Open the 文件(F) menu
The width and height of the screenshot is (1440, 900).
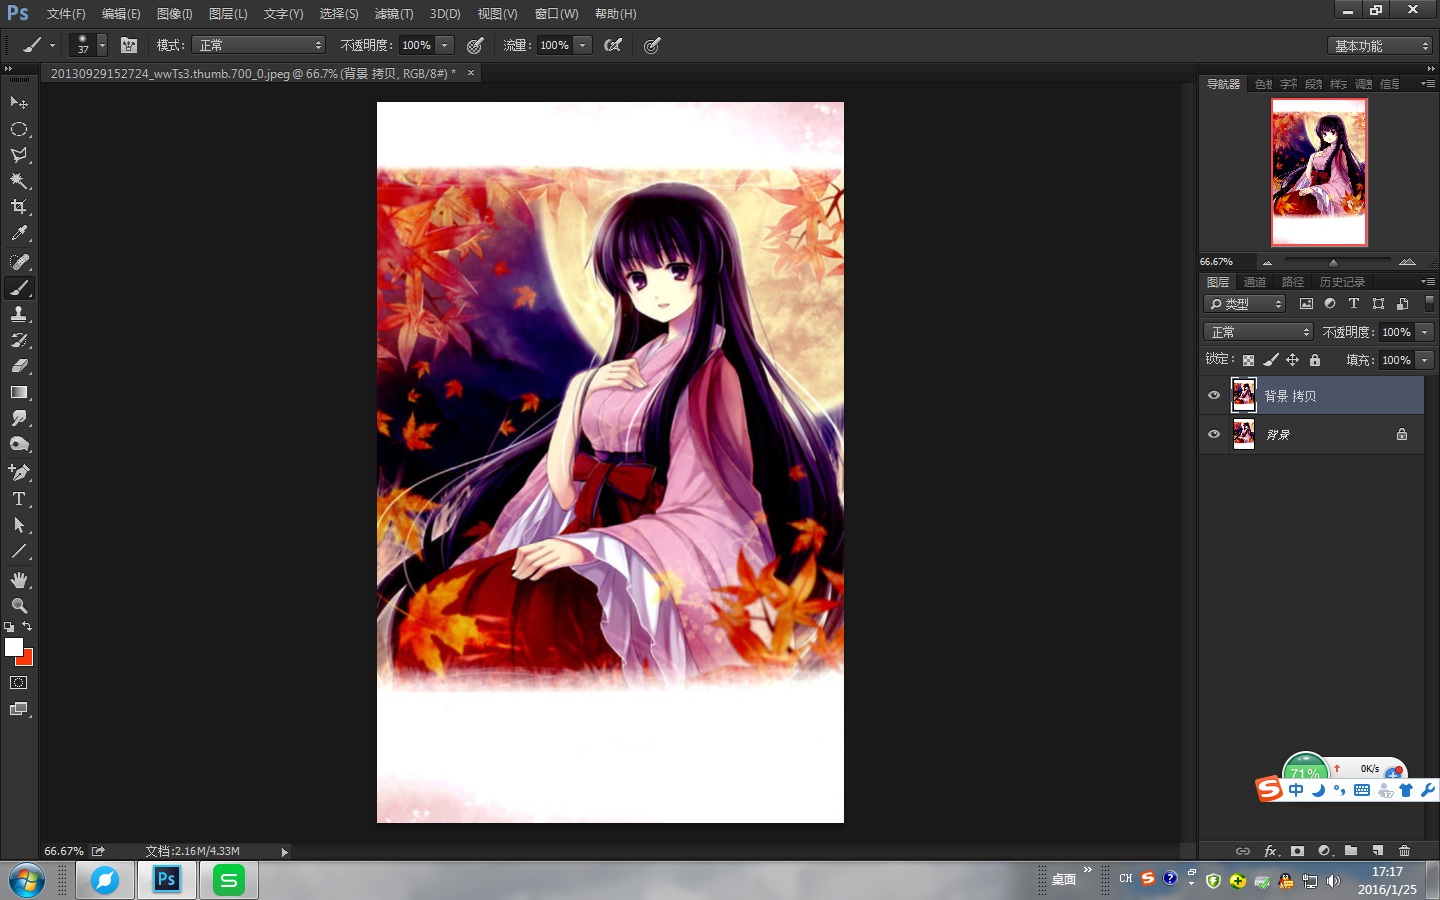click(66, 14)
